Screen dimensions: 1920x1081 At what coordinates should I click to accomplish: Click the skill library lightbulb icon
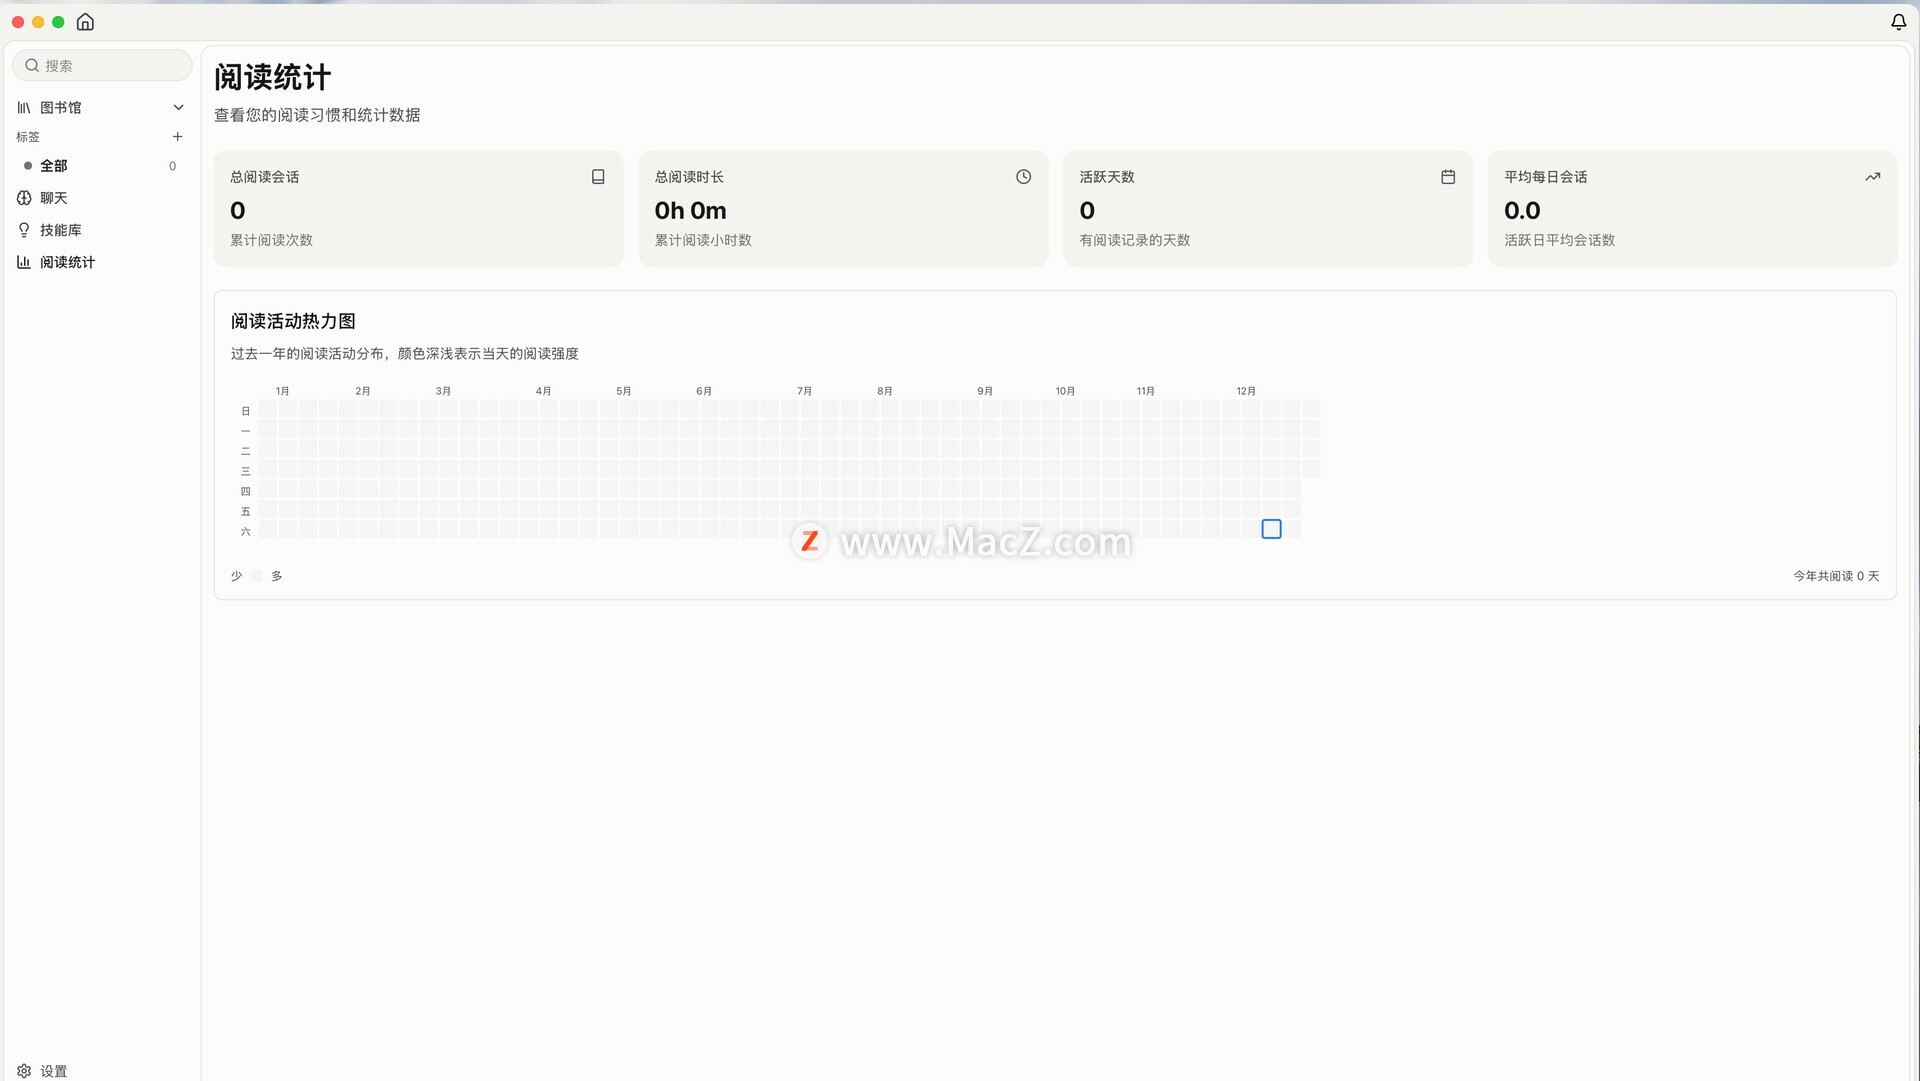[x=24, y=230]
